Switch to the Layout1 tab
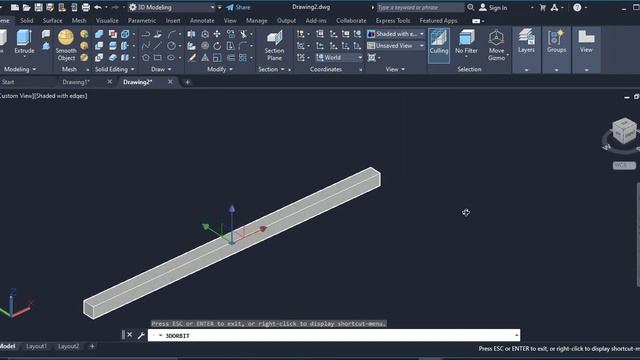Viewport: 640px width, 360px height. click(36, 346)
